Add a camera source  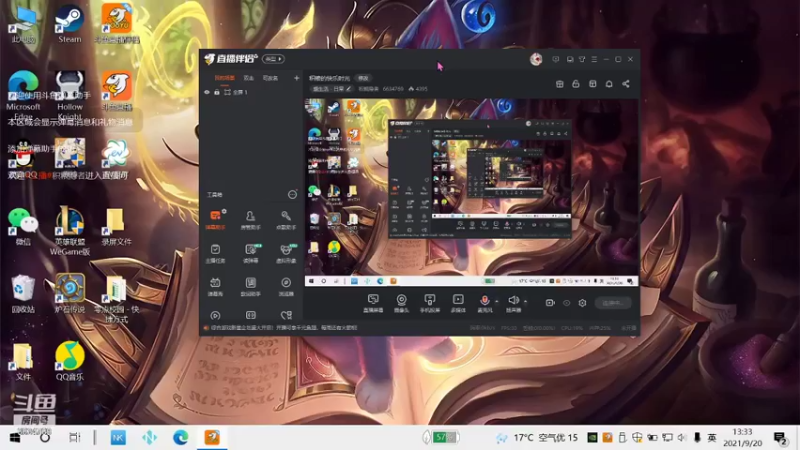(402, 303)
